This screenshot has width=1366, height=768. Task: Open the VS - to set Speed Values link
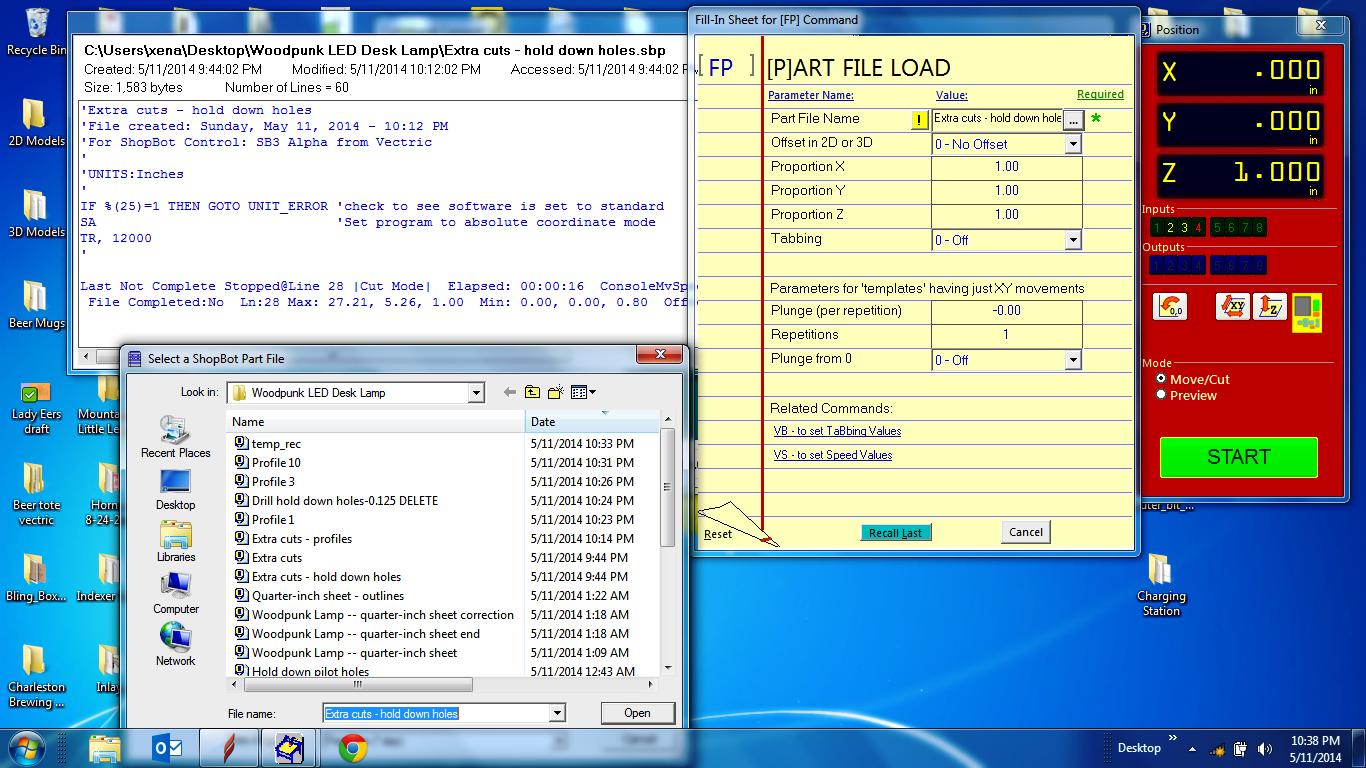(x=832, y=455)
